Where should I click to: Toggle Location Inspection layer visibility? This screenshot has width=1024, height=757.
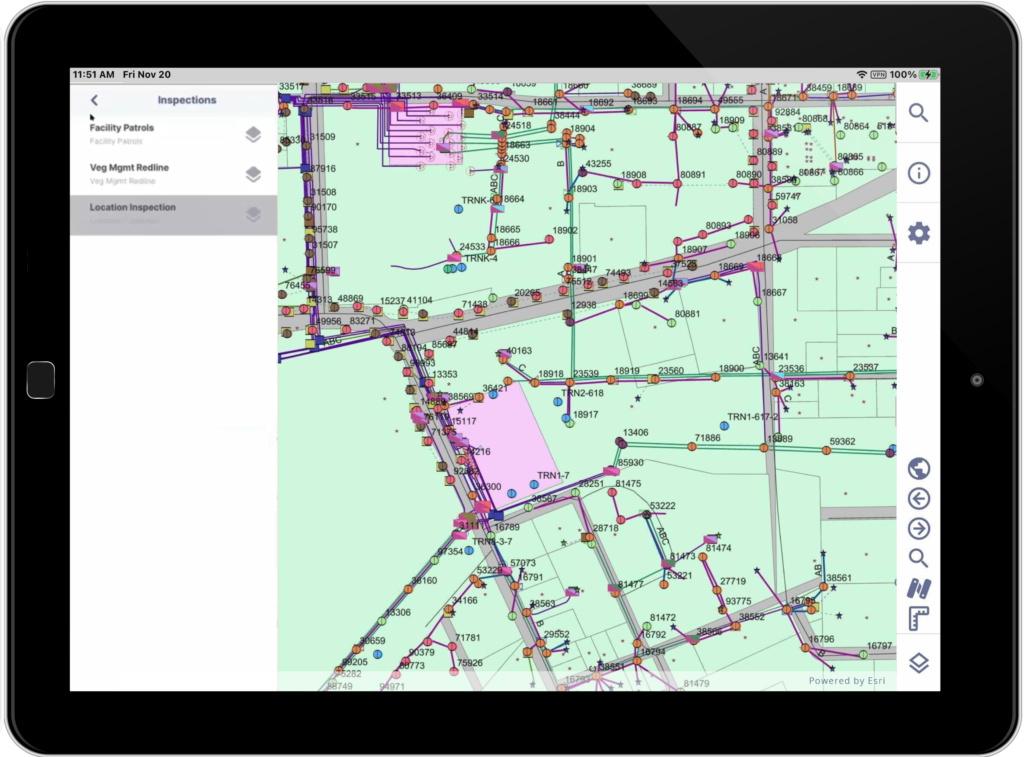pos(253,212)
